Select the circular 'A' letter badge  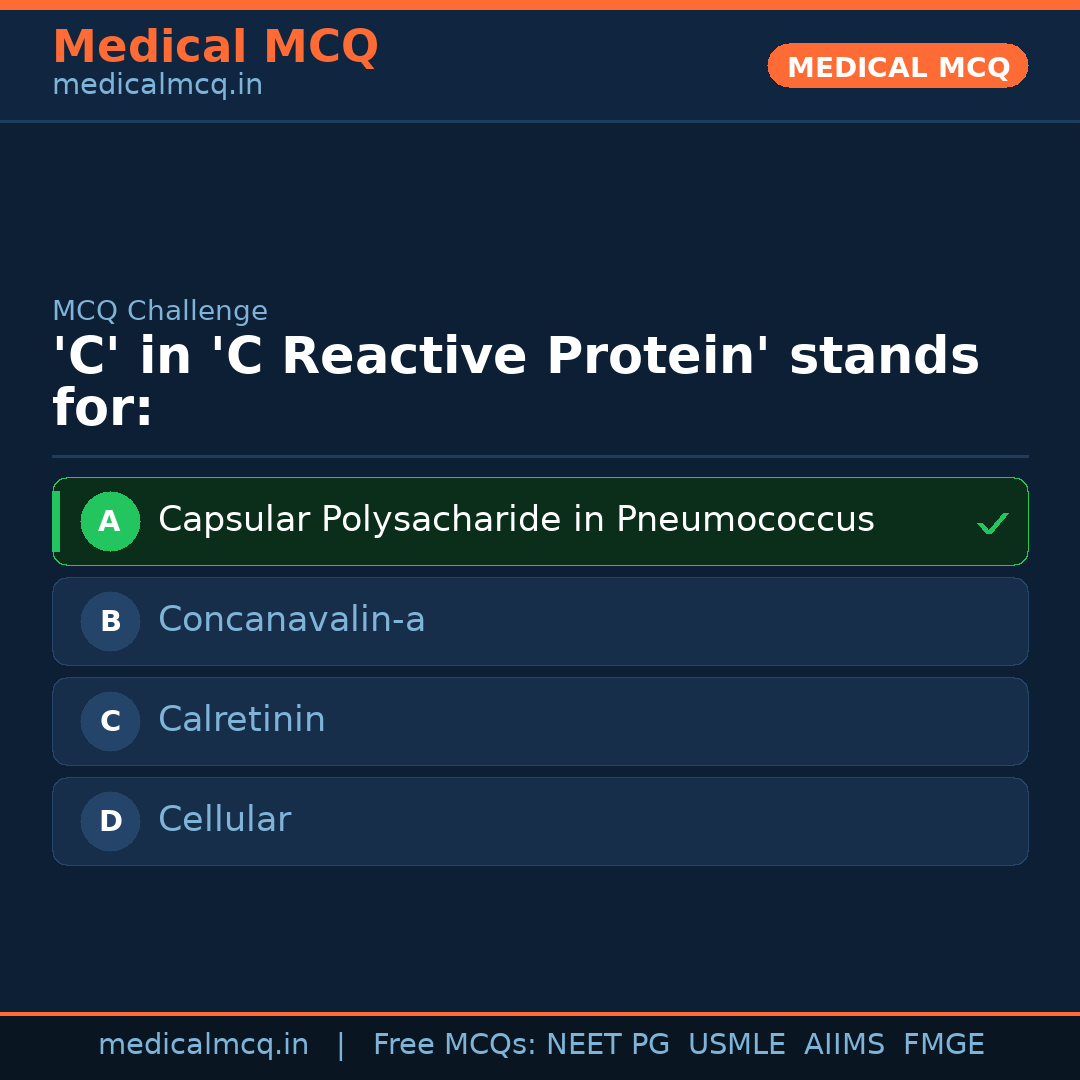point(110,521)
